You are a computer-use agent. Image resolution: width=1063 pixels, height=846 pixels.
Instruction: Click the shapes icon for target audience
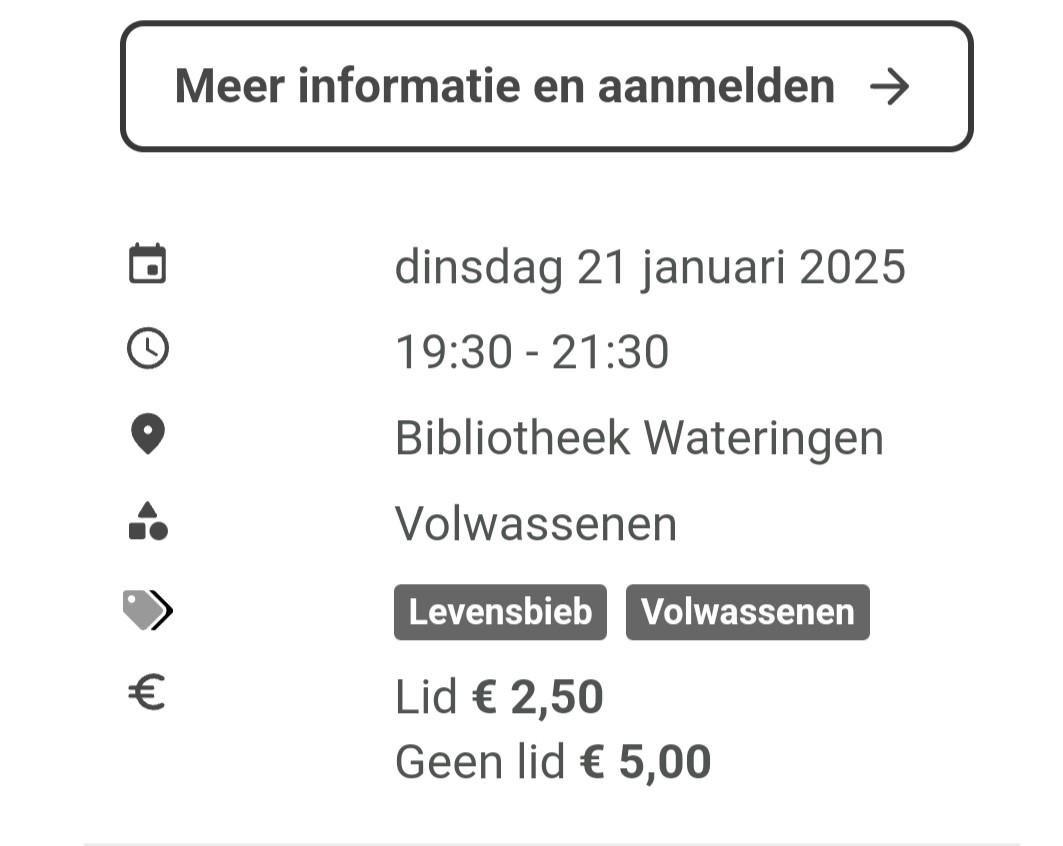148,521
